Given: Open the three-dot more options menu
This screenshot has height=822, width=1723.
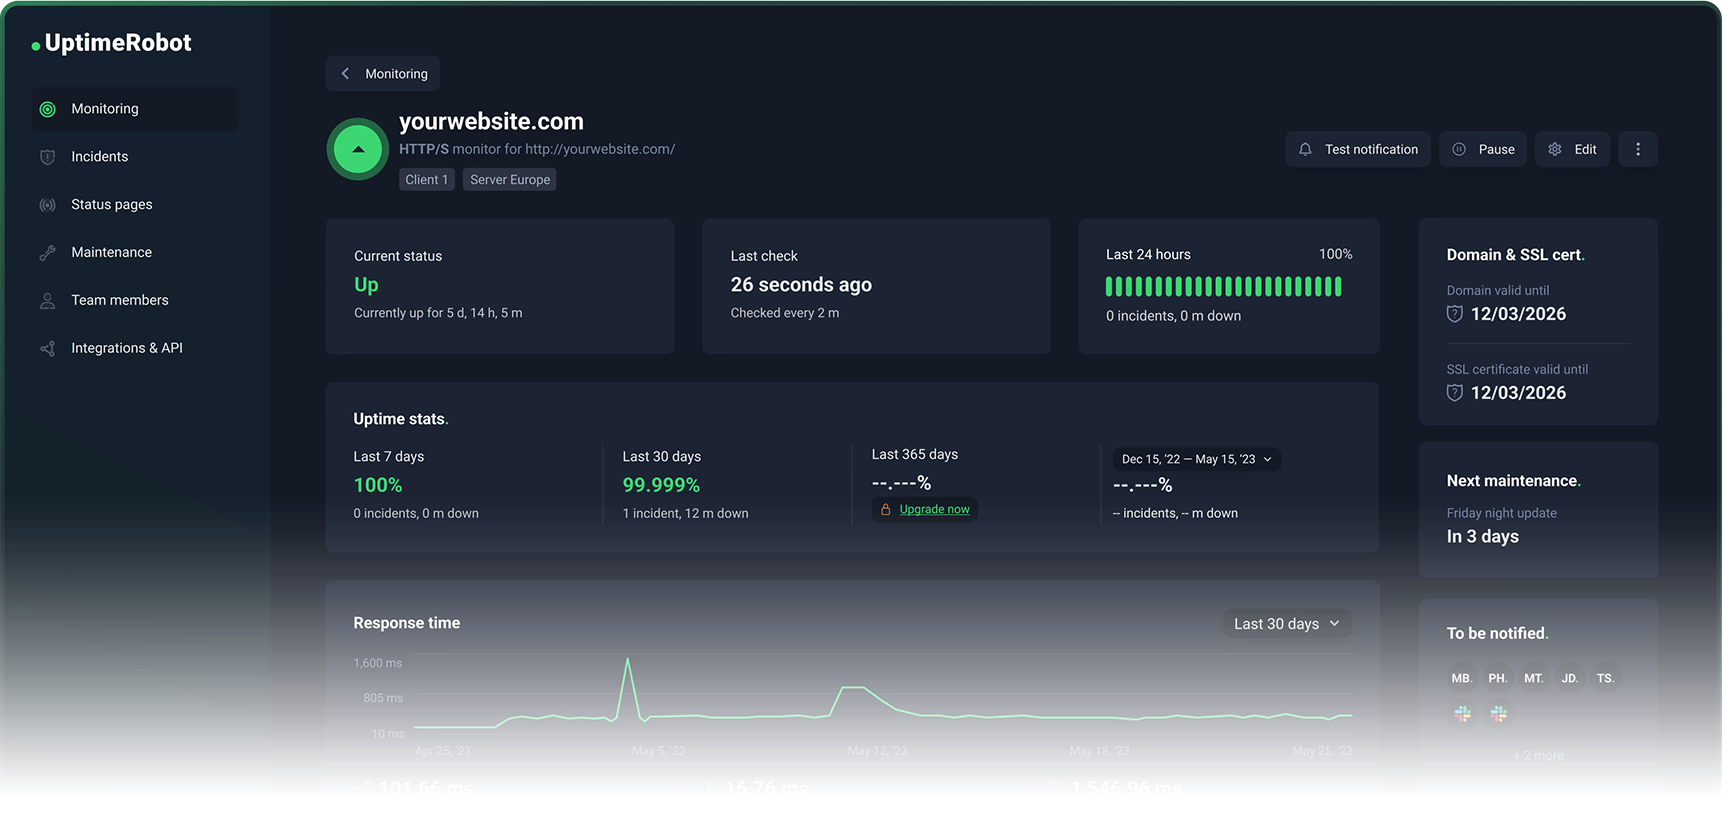Looking at the screenshot, I should 1637,150.
